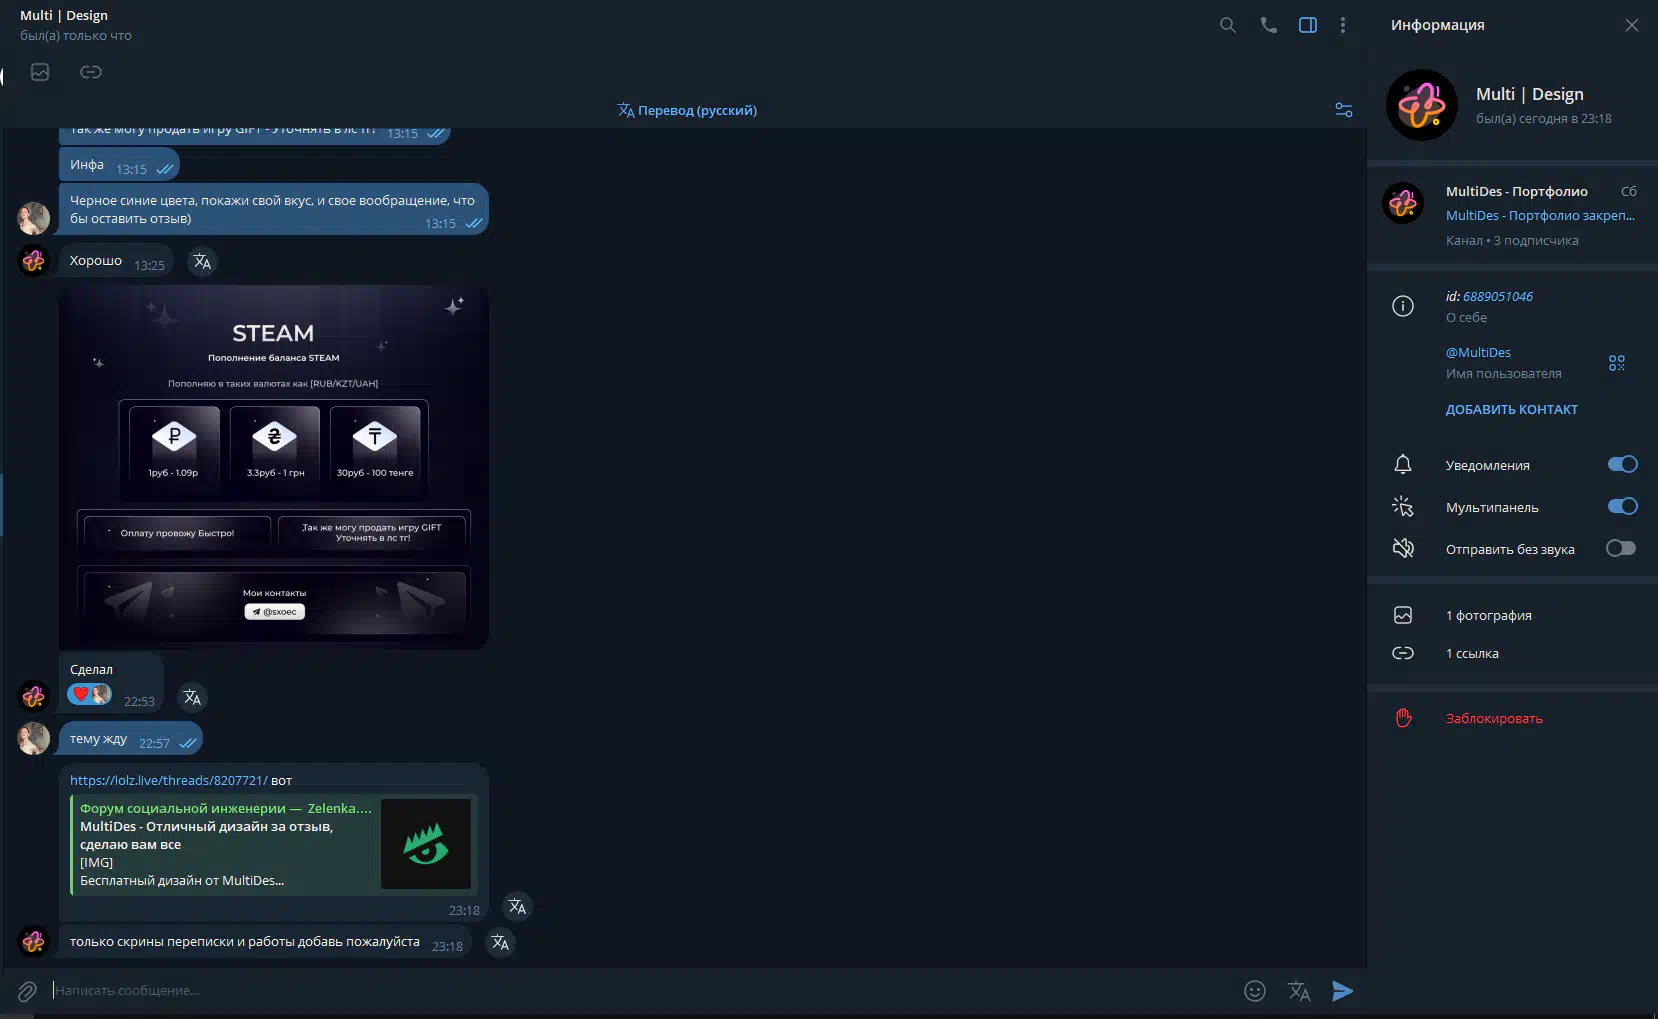The image size is (1658, 1019).
Task: Click your avatar beside тему жду
Action: pyautogui.click(x=33, y=738)
